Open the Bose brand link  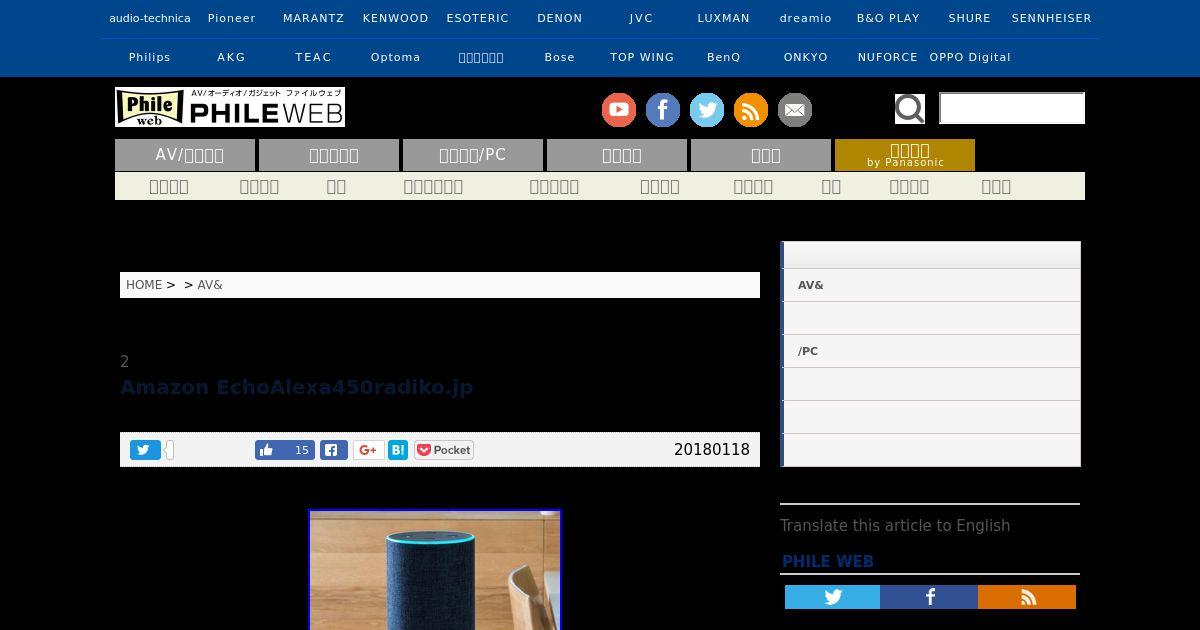pos(560,57)
